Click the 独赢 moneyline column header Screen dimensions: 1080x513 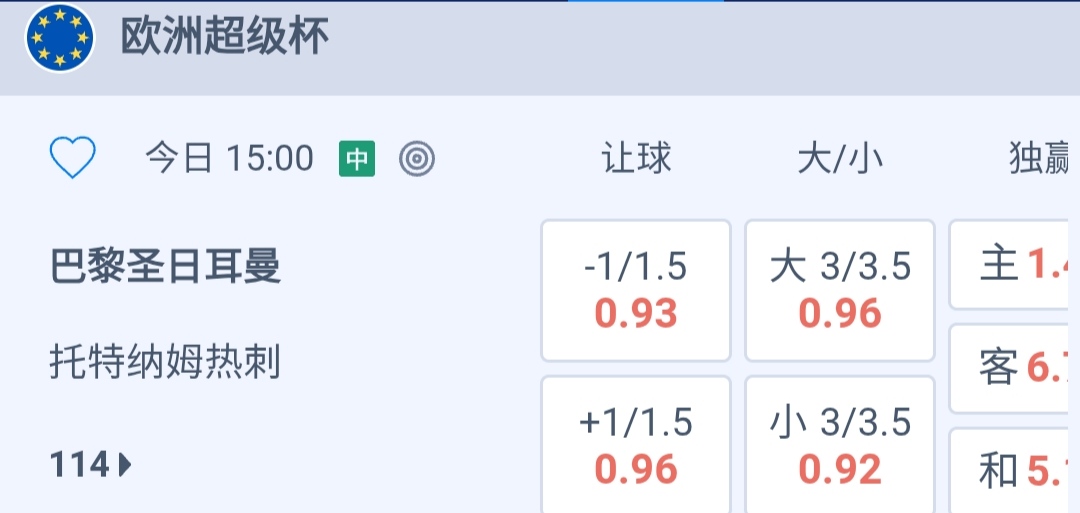tap(1038, 159)
